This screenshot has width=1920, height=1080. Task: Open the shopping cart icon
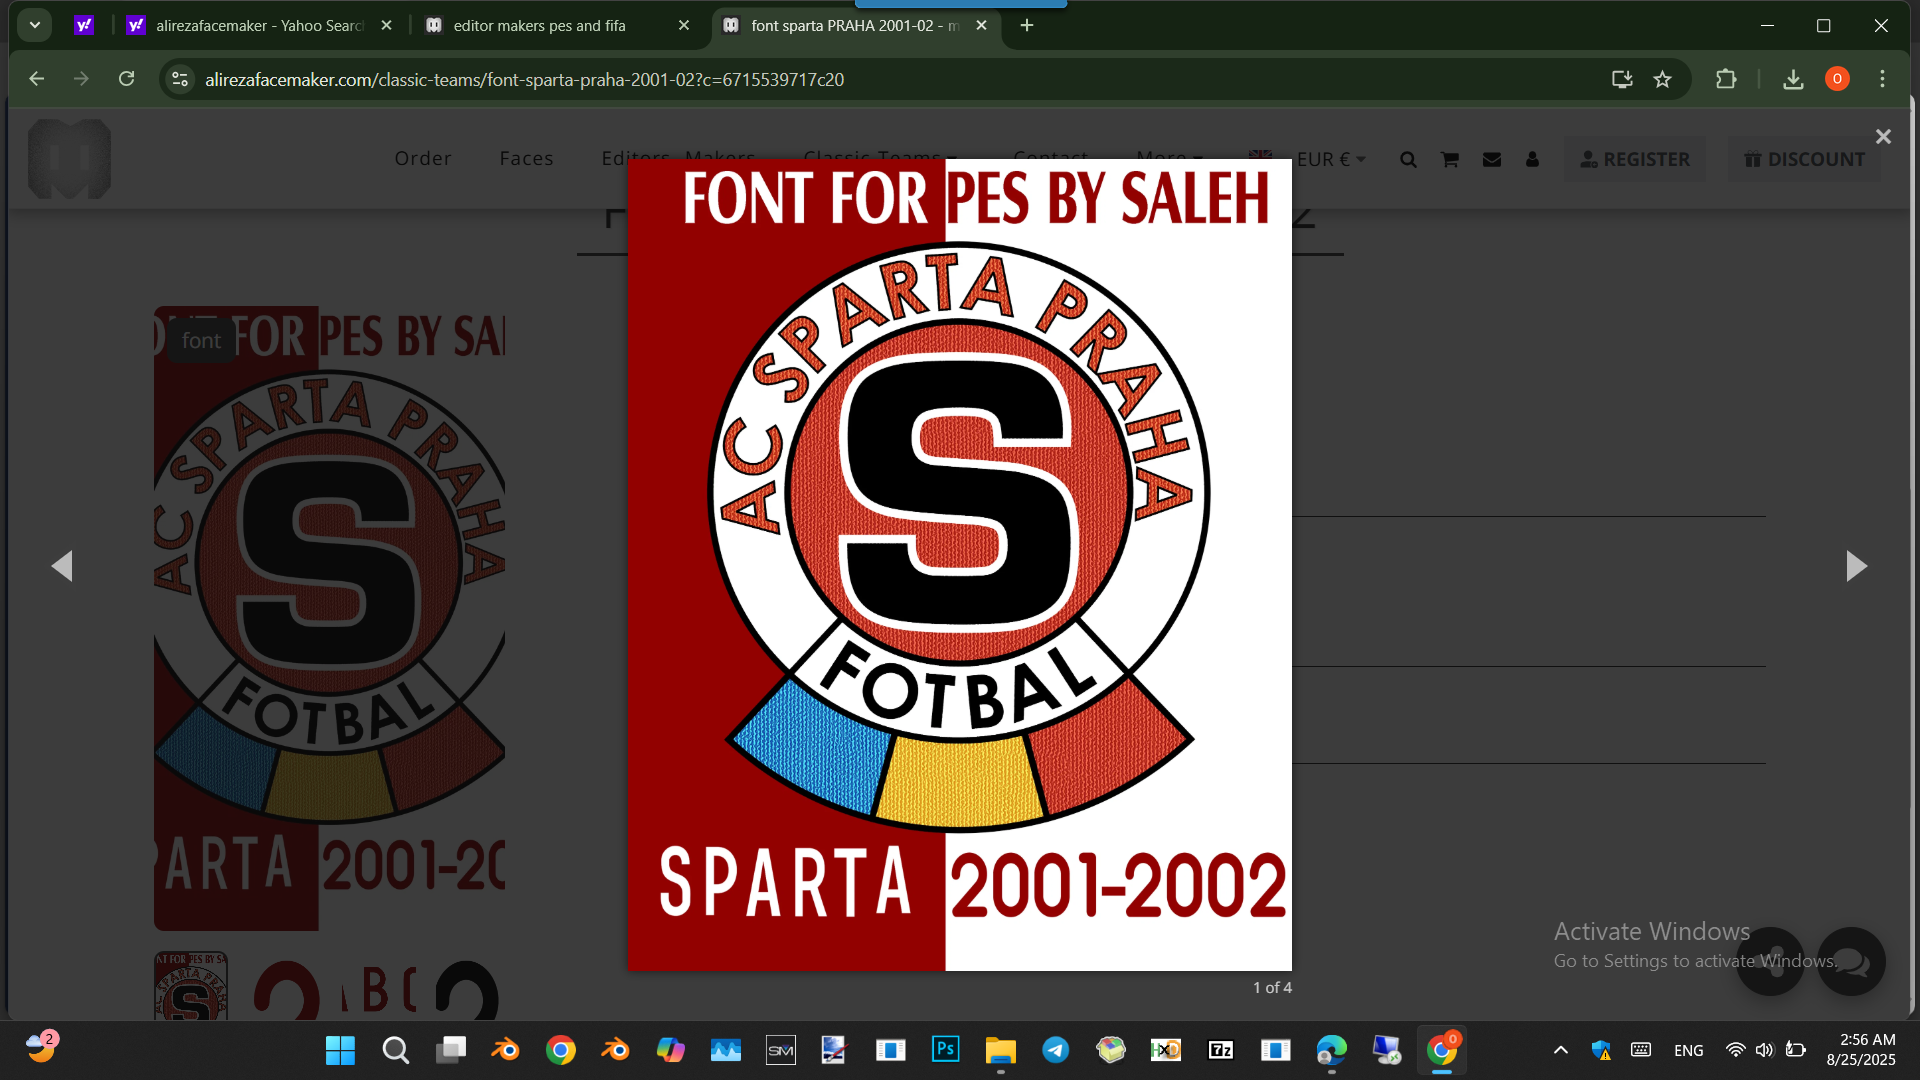pos(1449,160)
